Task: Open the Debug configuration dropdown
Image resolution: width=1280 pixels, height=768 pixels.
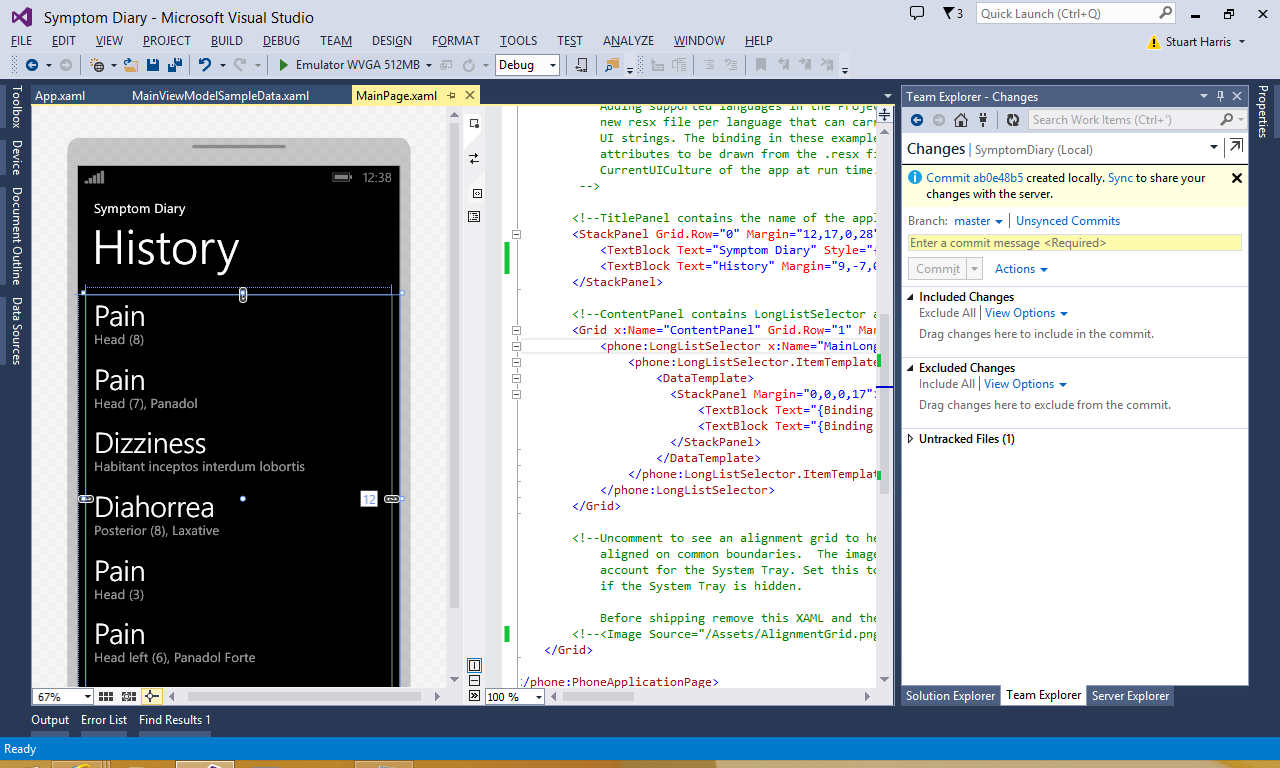Action: coord(527,65)
